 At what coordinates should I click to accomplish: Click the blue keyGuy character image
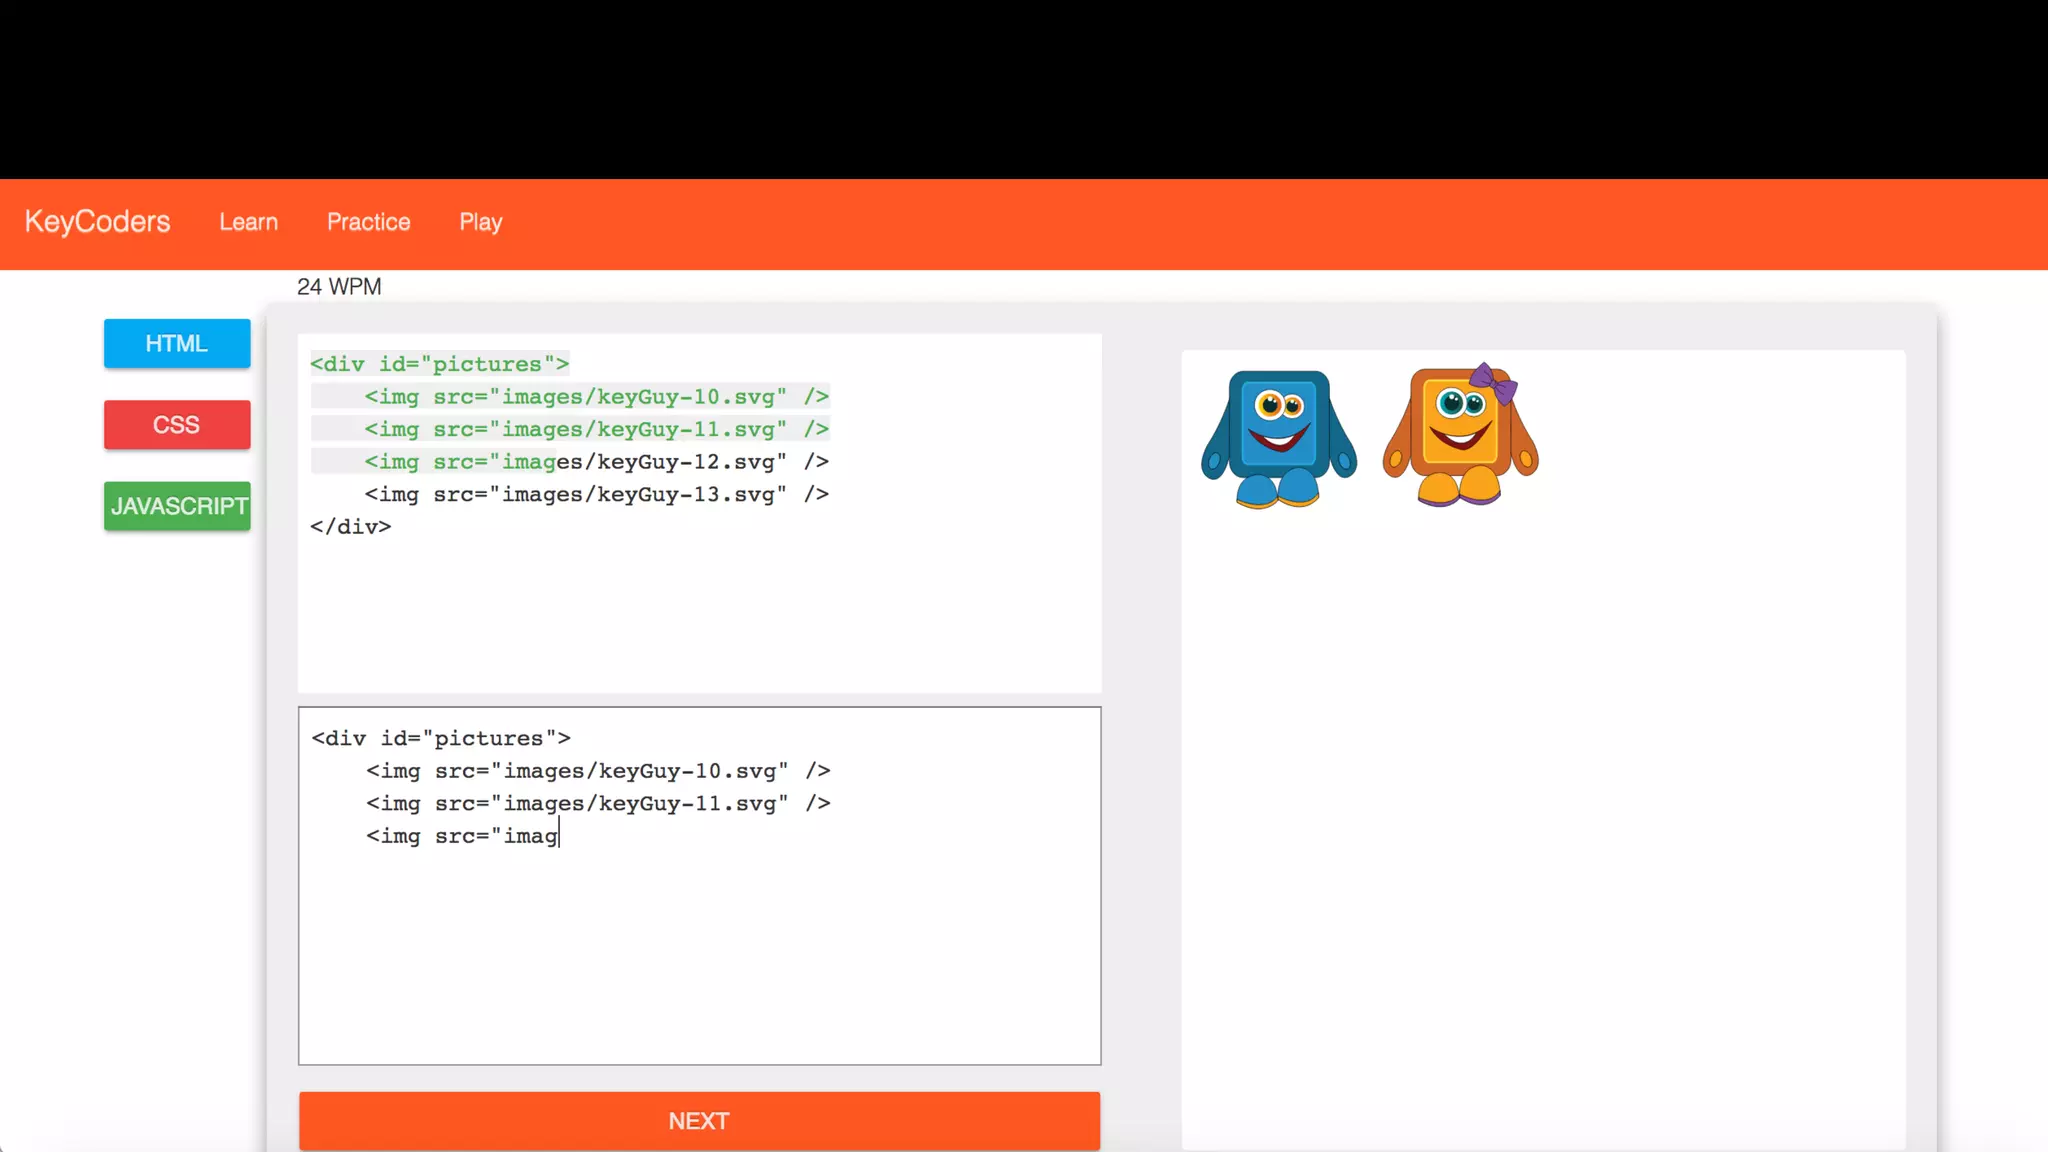[x=1279, y=438]
